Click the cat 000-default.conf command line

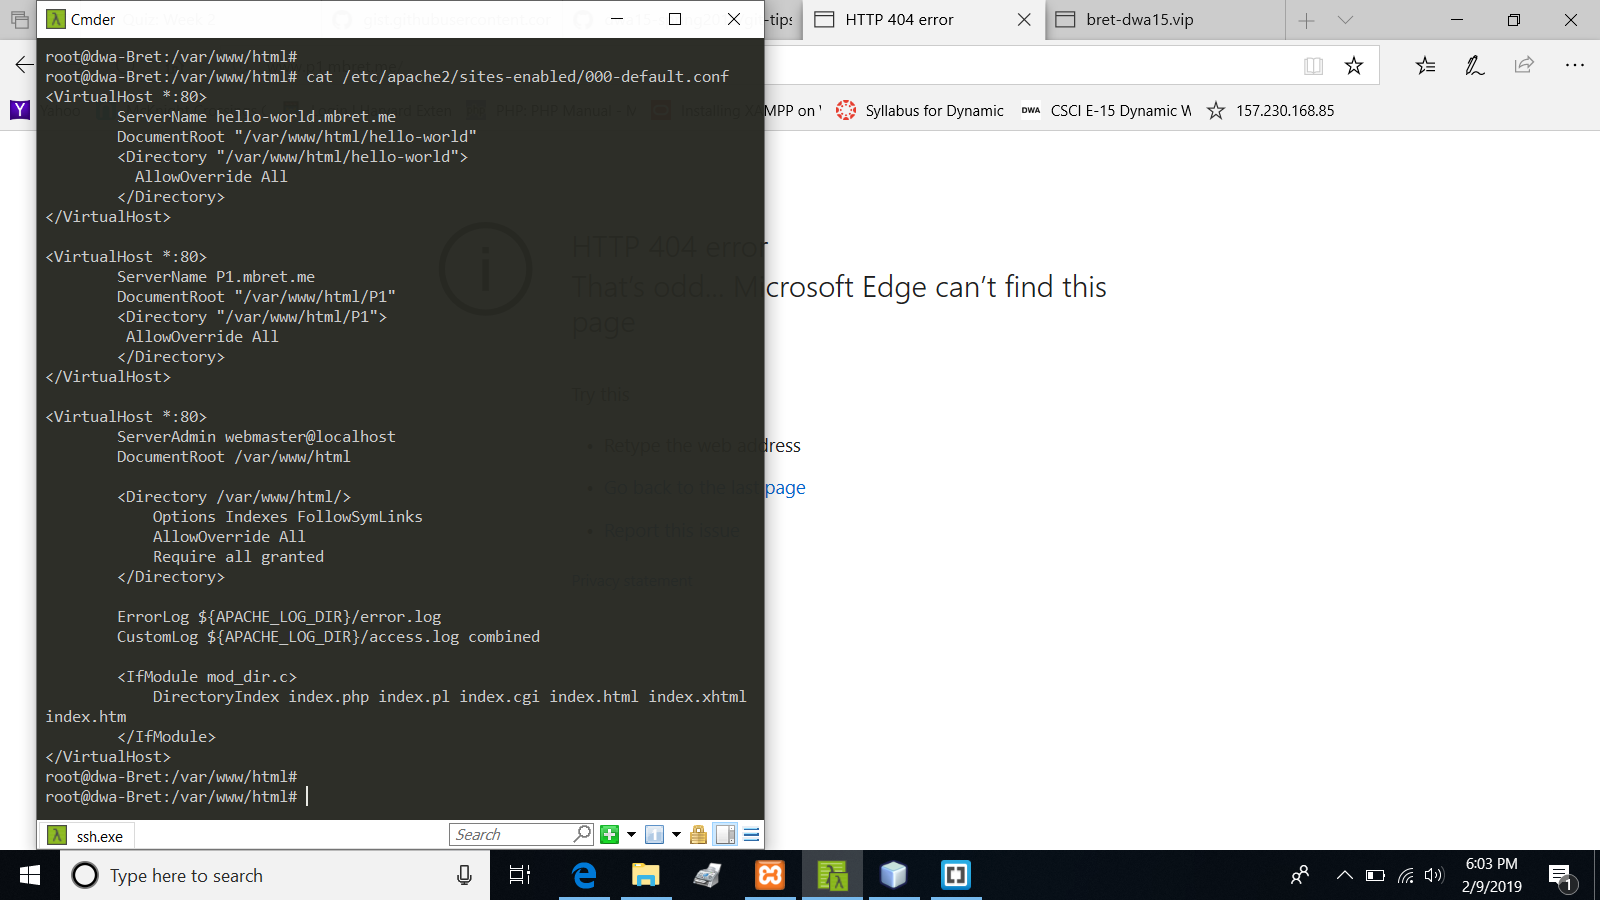pyautogui.click(x=387, y=77)
